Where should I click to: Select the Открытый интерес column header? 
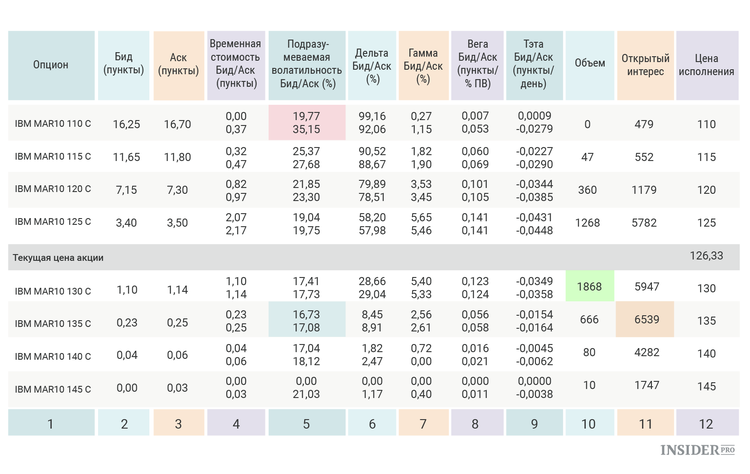645,66
